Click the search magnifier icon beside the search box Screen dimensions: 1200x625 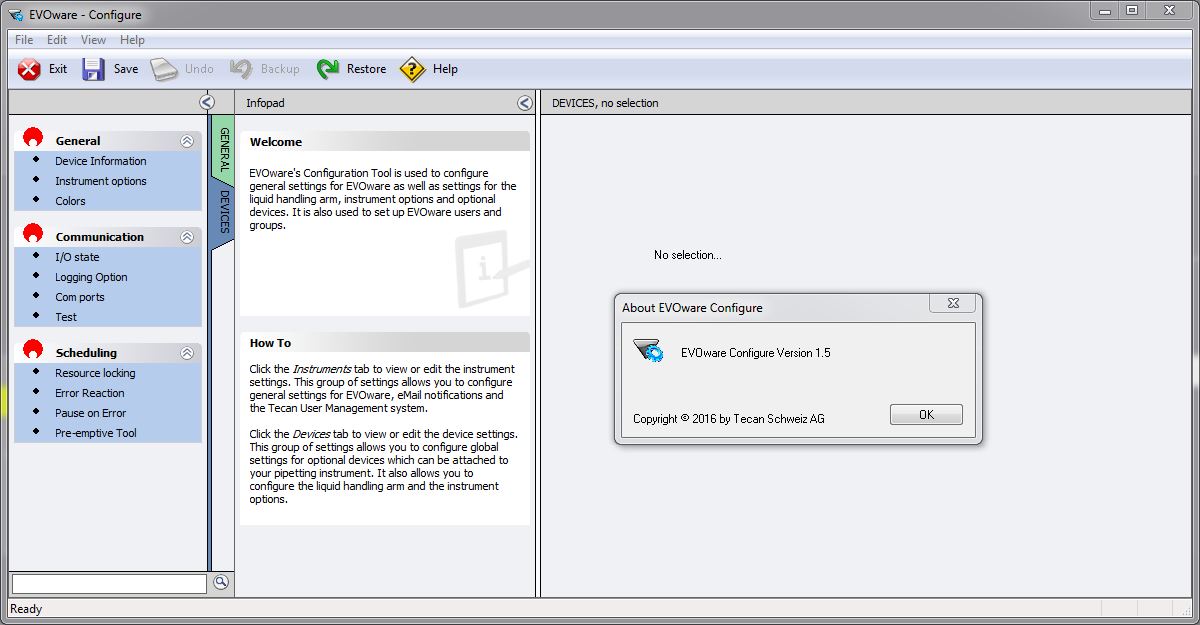tap(221, 582)
